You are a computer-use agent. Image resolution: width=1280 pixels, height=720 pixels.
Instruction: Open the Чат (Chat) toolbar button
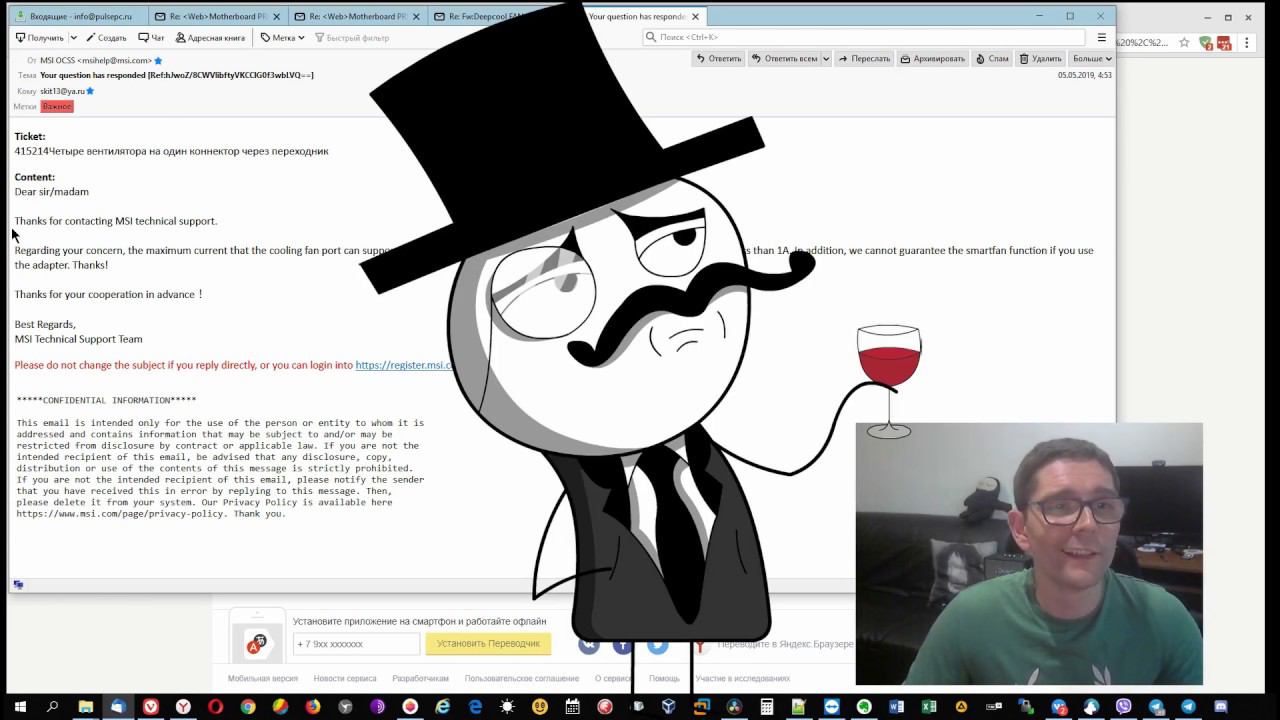[151, 38]
